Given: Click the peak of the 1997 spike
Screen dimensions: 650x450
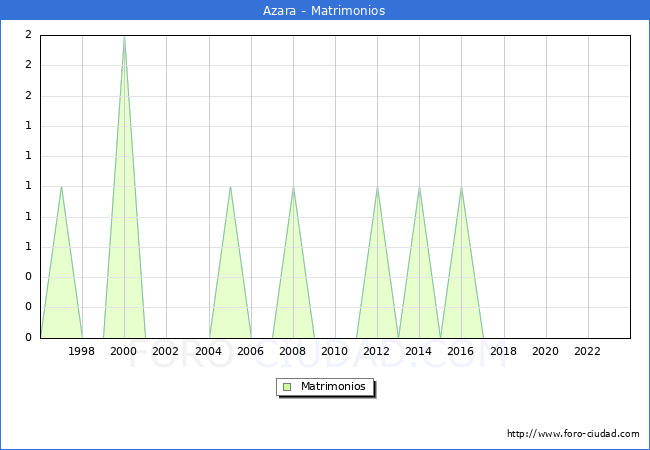Looking at the screenshot, I should pyautogui.click(x=61, y=187).
